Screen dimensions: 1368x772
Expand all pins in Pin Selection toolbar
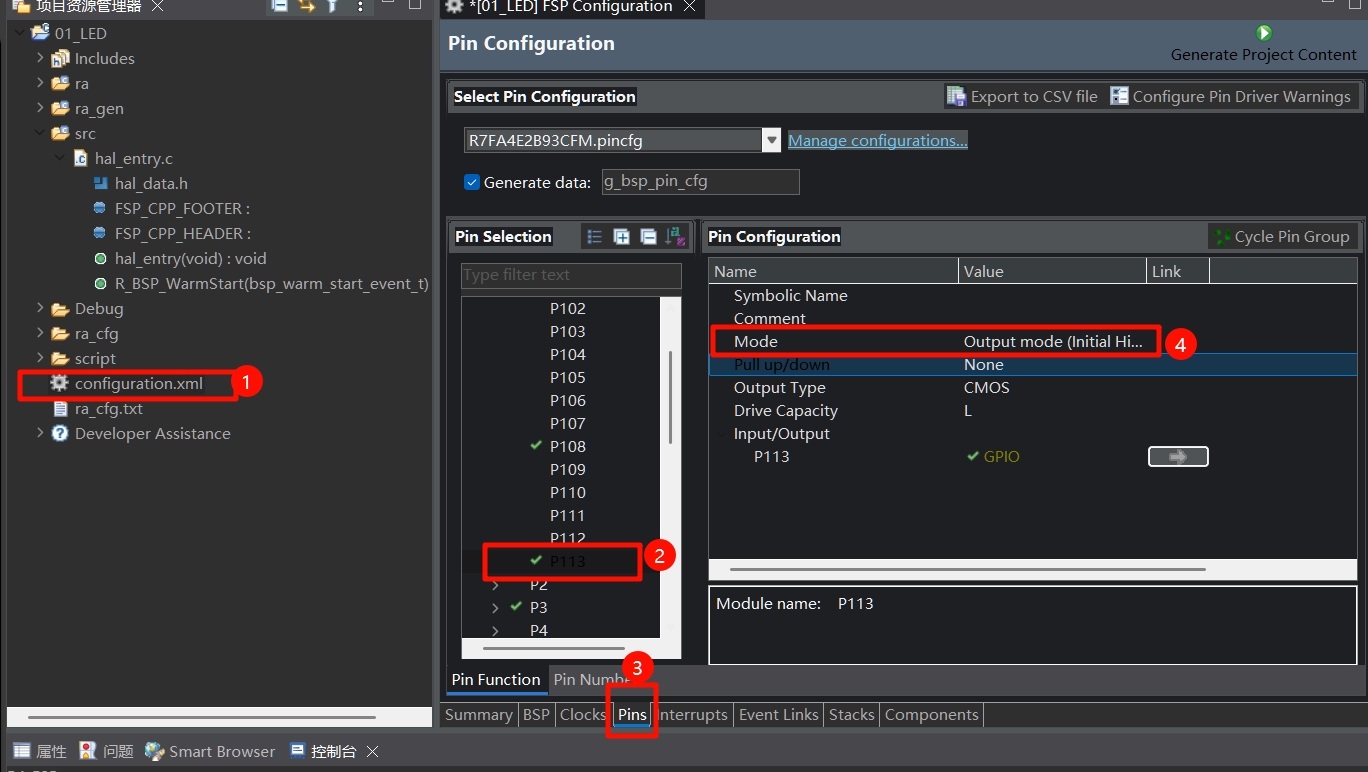[x=621, y=237]
